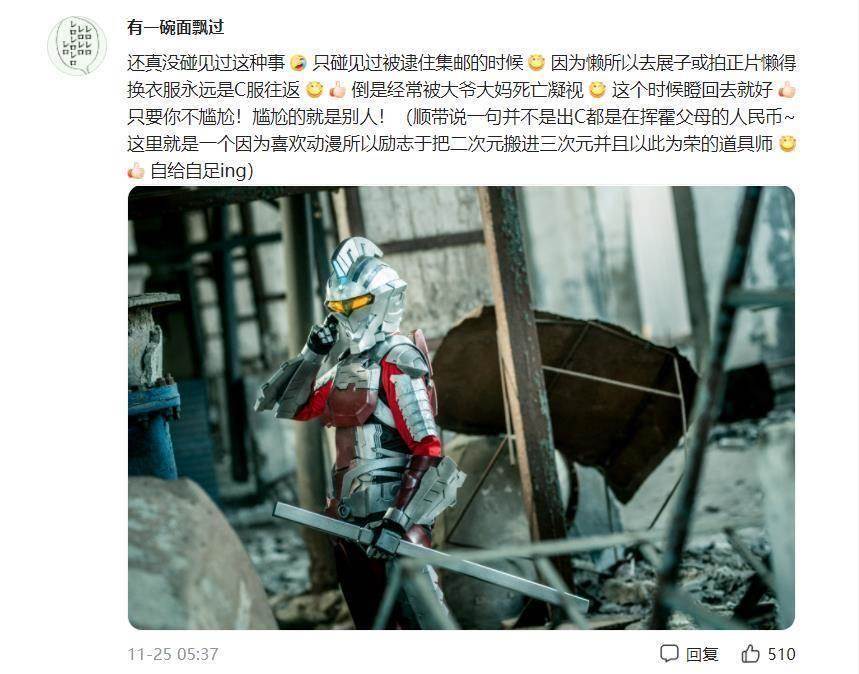Open the 有一碗面飘过 user profile name
Screen dimensions: 859x674
point(175,27)
